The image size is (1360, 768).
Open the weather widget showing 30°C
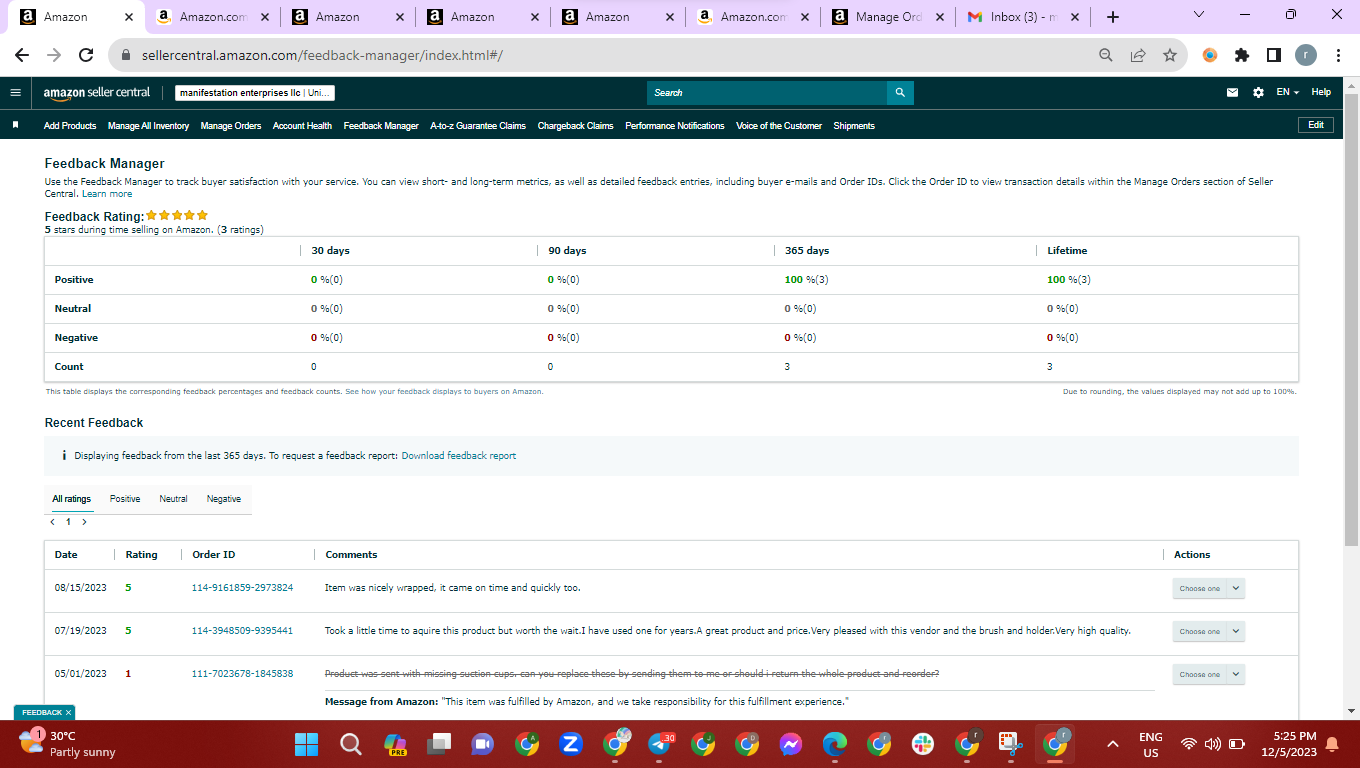pyautogui.click(x=68, y=743)
